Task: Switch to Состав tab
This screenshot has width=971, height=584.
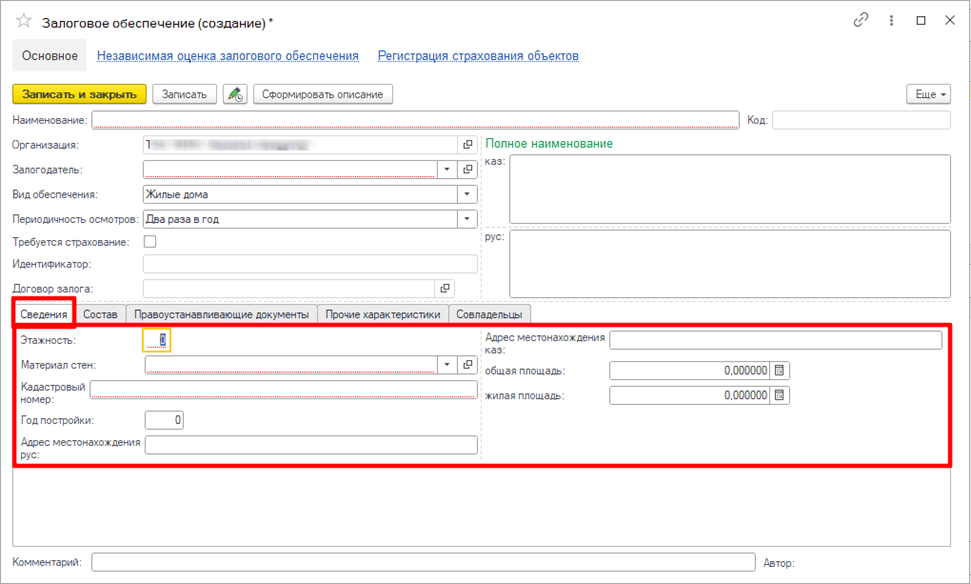Action: pyautogui.click(x=100, y=314)
